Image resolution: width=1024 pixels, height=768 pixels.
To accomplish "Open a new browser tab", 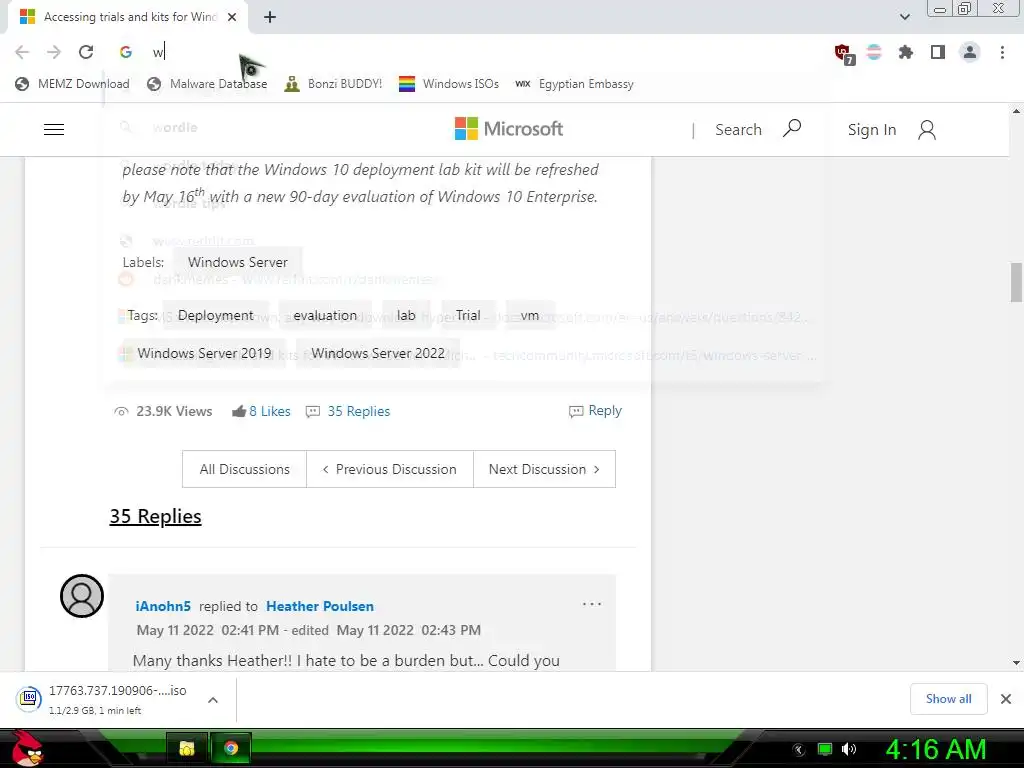I will click(x=270, y=17).
